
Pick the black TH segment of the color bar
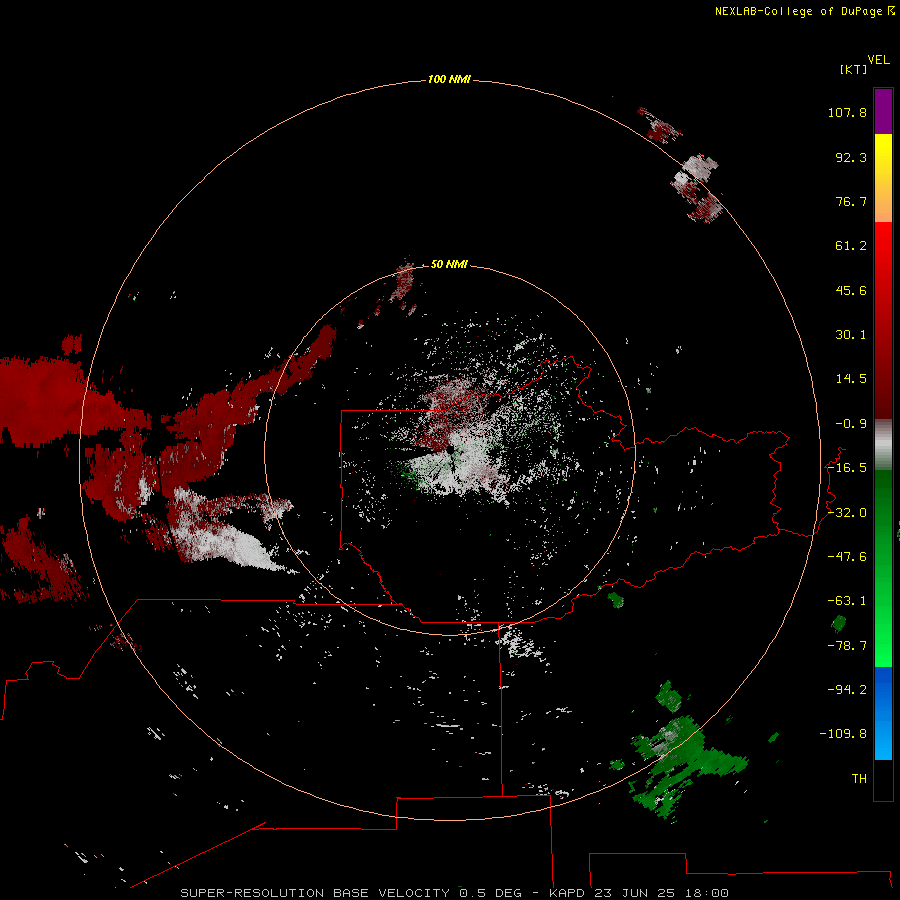(883, 779)
